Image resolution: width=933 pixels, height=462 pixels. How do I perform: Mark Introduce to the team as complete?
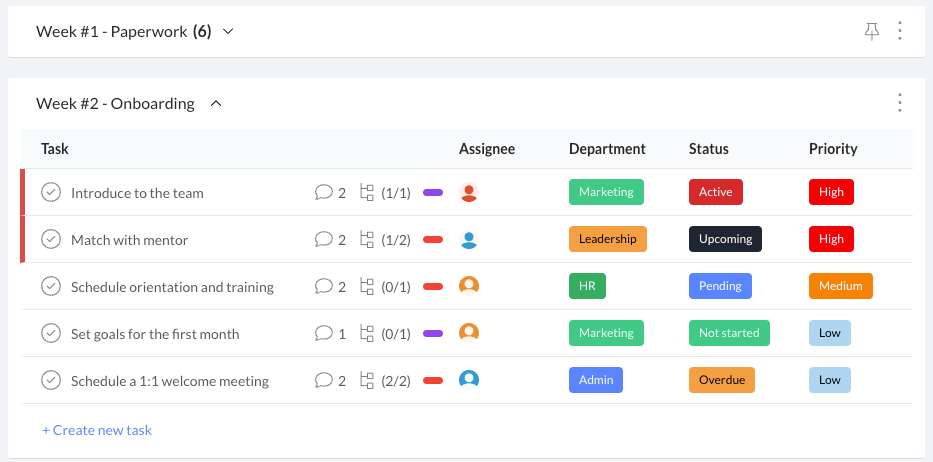[x=51, y=192]
